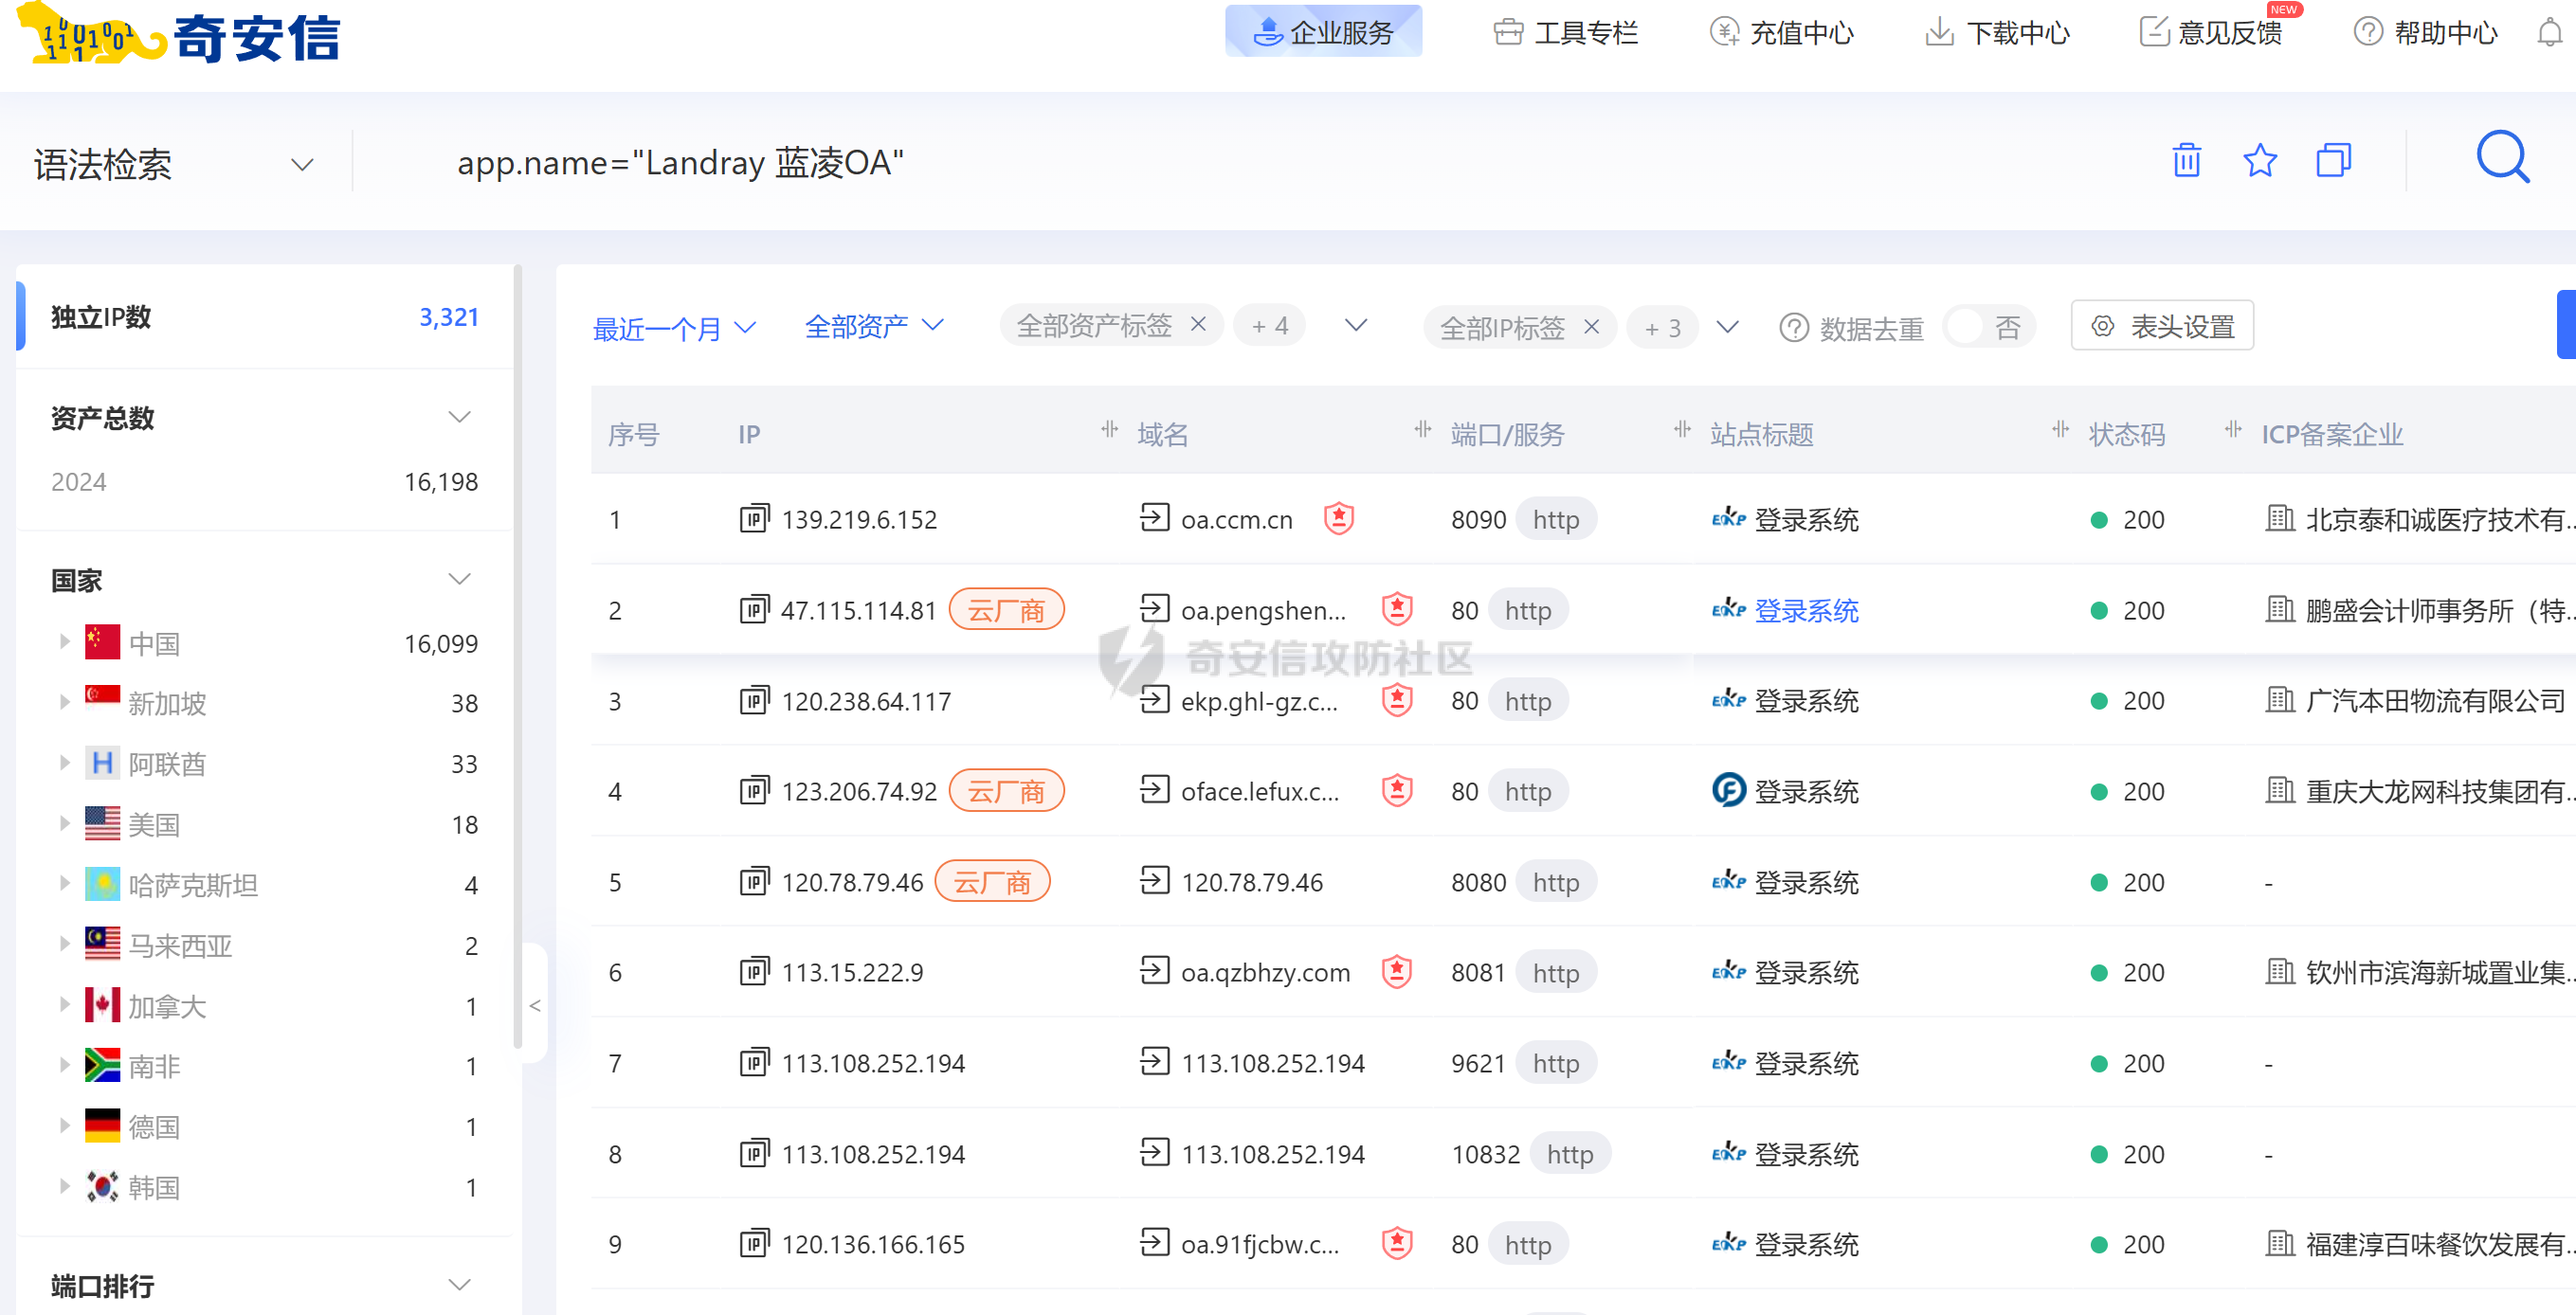2576x1315 pixels.
Task: Open 企业服务 menu
Action: point(1323,32)
